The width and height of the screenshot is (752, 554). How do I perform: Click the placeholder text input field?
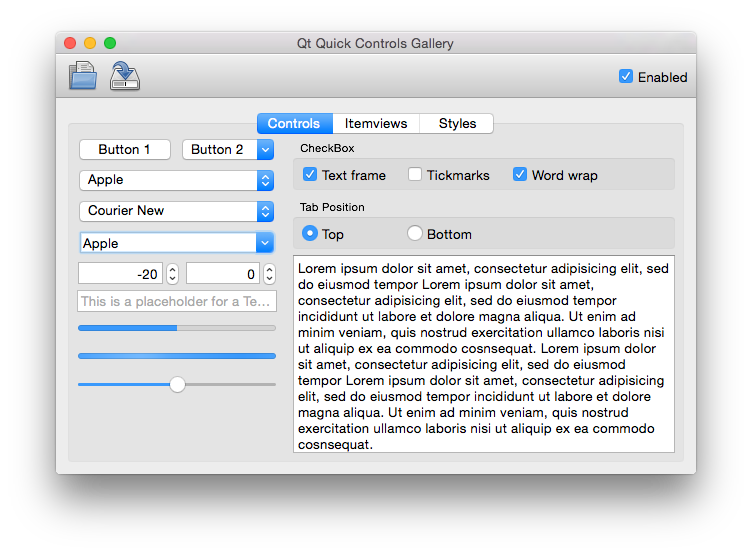coord(176,301)
